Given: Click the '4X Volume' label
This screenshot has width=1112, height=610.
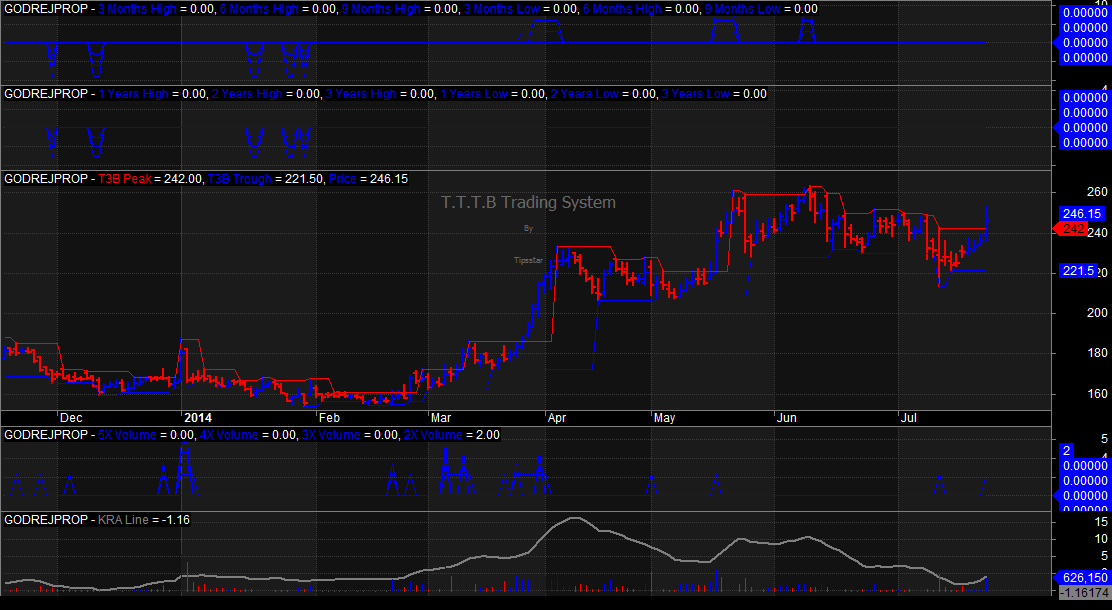Looking at the screenshot, I should click(229, 436).
